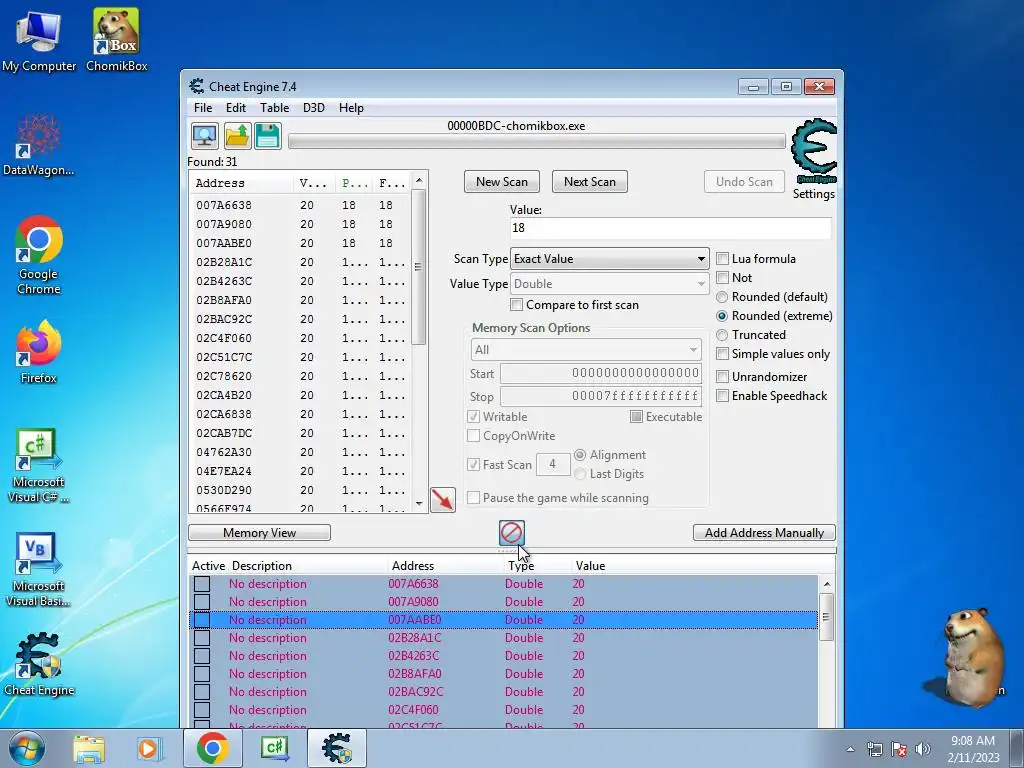Open Windows Explorer from taskbar
The width and height of the screenshot is (1024, 768).
89,748
